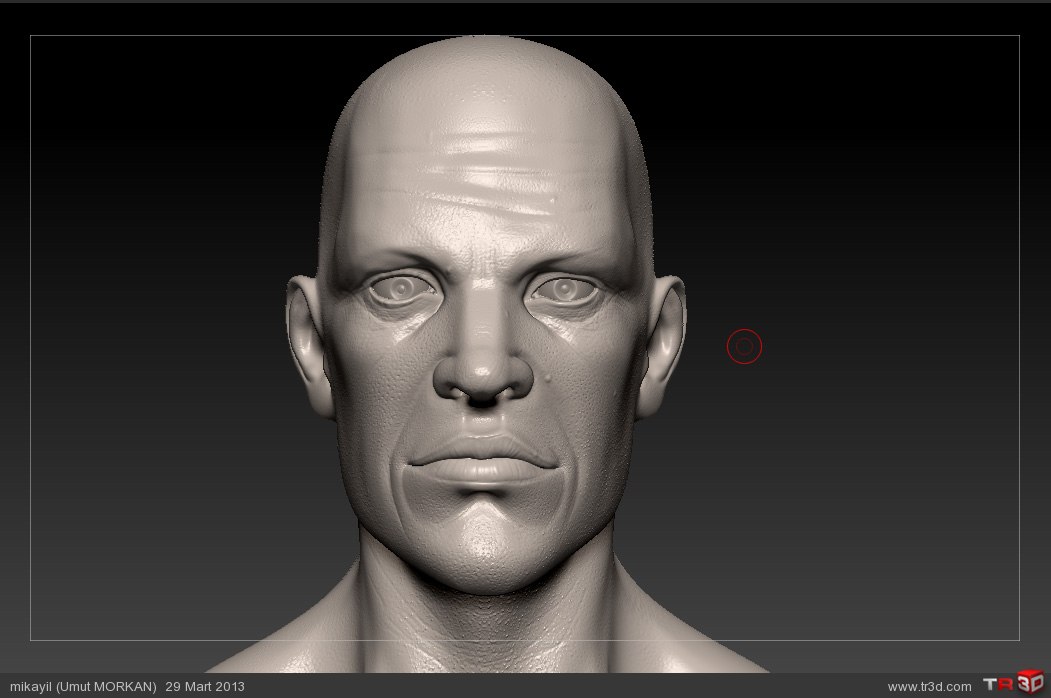Click author name mikayil (Umut MORKAN)
The height and width of the screenshot is (698, 1051).
coord(83,687)
